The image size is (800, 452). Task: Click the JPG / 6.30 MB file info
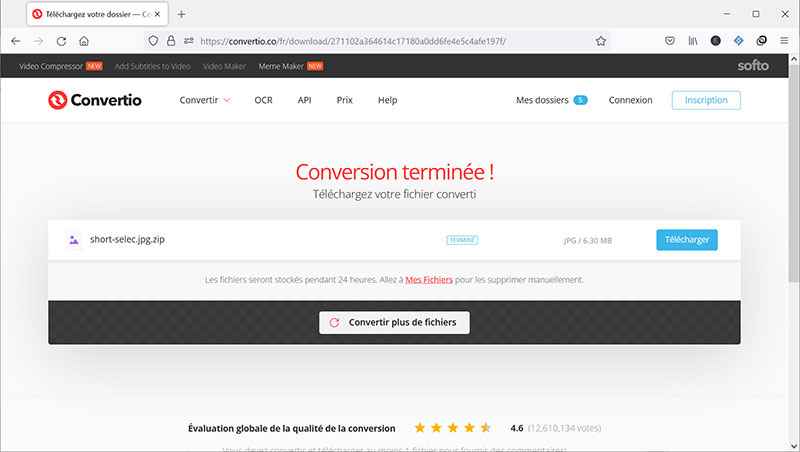tap(587, 240)
